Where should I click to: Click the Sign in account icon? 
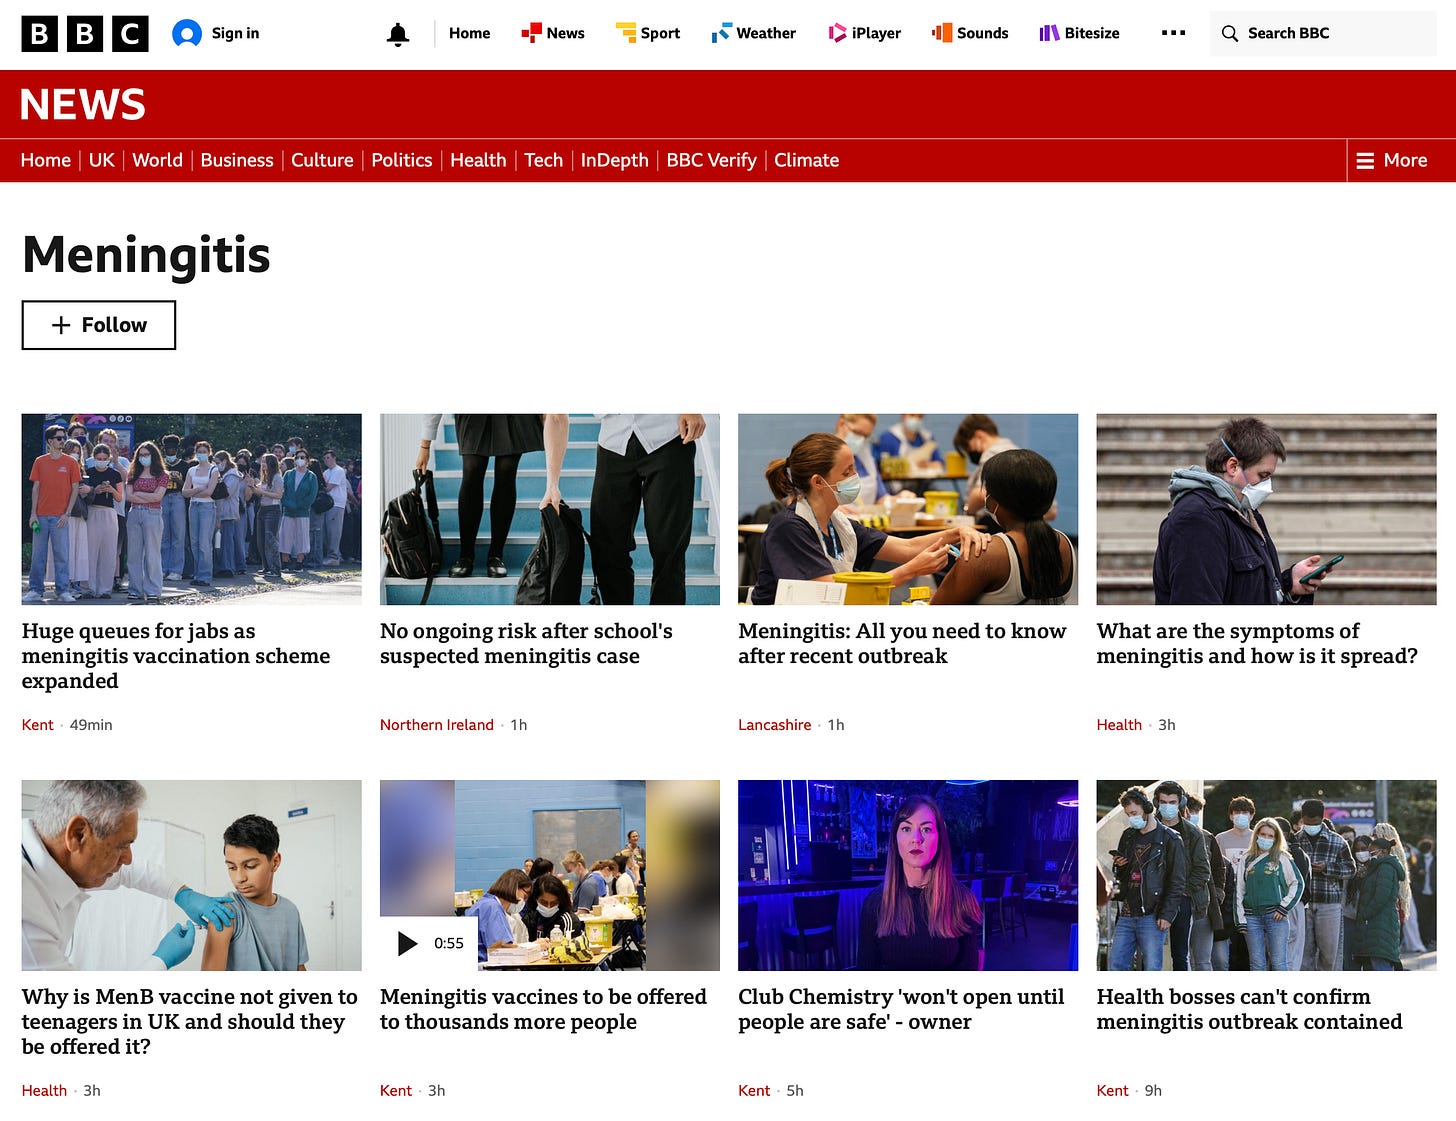point(187,34)
